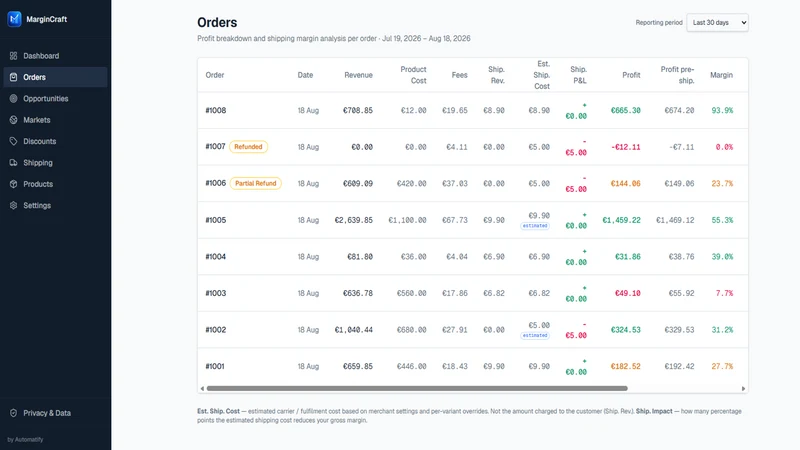Click revenue value €1,040.44
Screen dimensions: 800x450
pos(354,330)
